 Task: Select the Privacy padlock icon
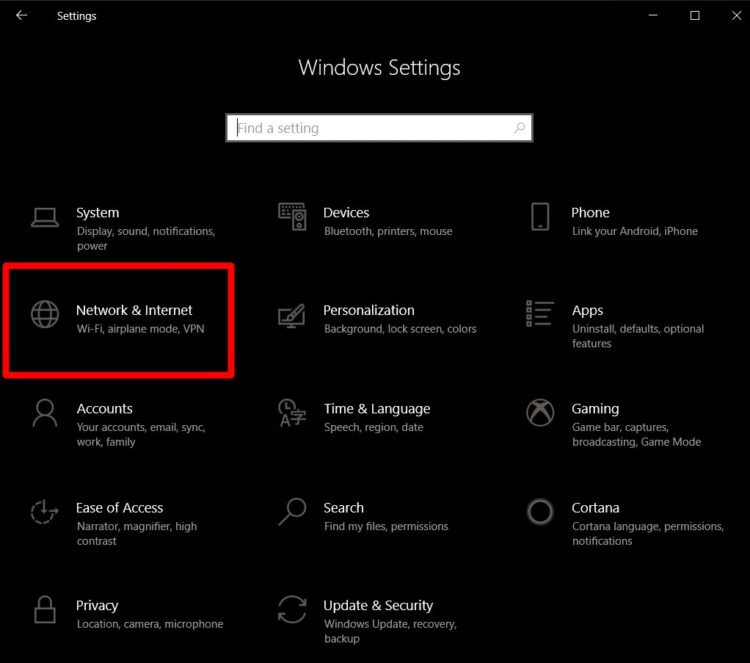tap(45, 609)
